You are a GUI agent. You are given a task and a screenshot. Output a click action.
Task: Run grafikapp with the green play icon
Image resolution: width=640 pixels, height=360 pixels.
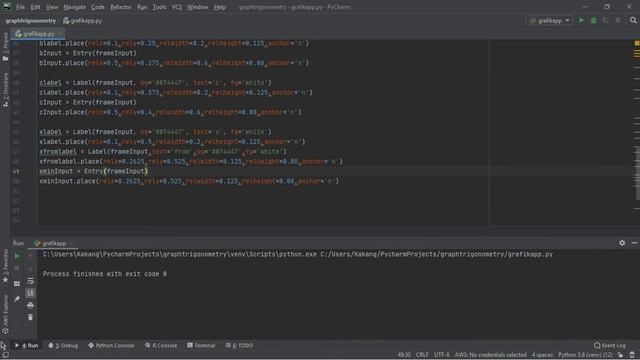(581, 20)
